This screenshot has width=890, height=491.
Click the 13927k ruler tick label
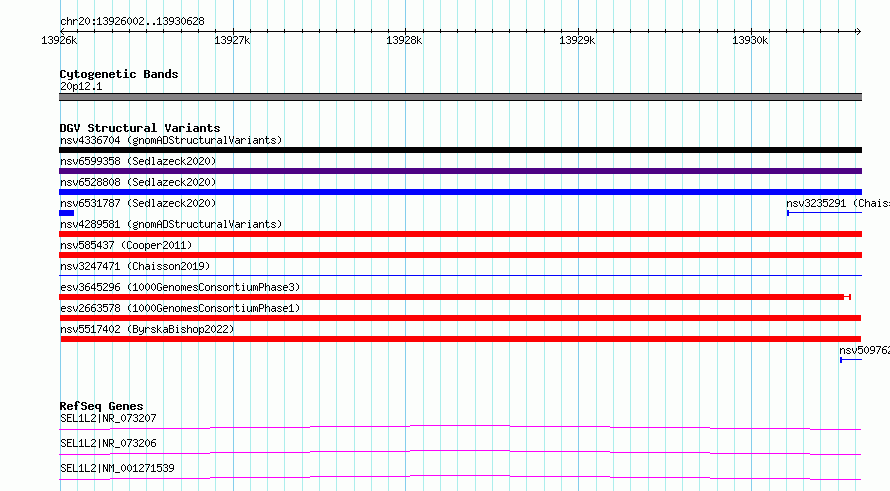coord(232,40)
